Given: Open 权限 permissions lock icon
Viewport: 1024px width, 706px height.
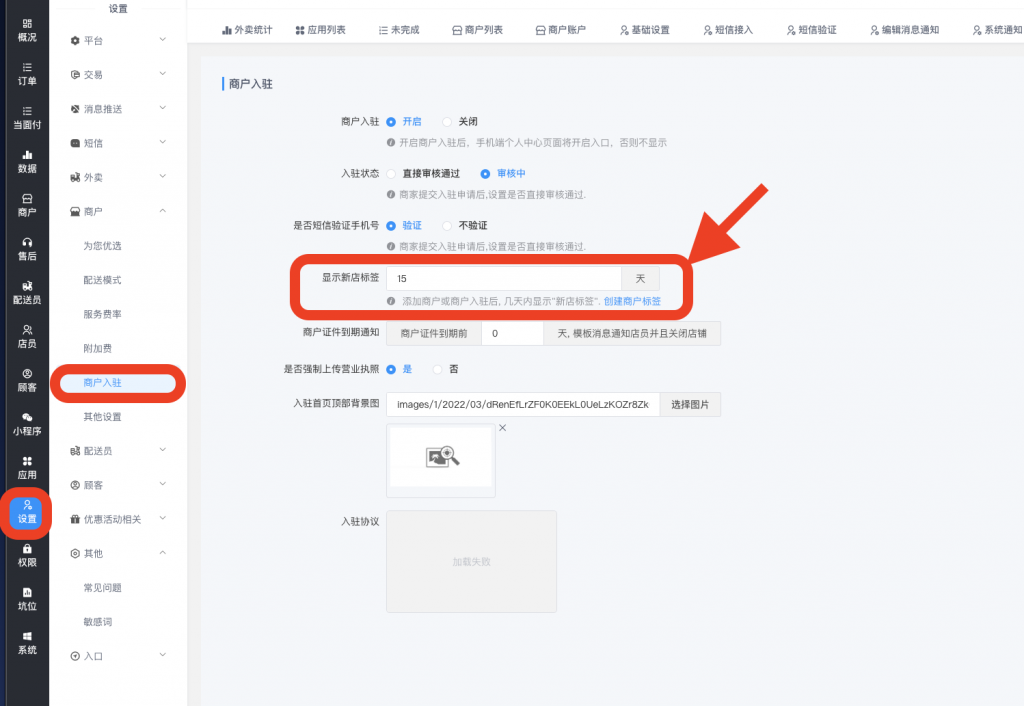Looking at the screenshot, I should pyautogui.click(x=27, y=555).
